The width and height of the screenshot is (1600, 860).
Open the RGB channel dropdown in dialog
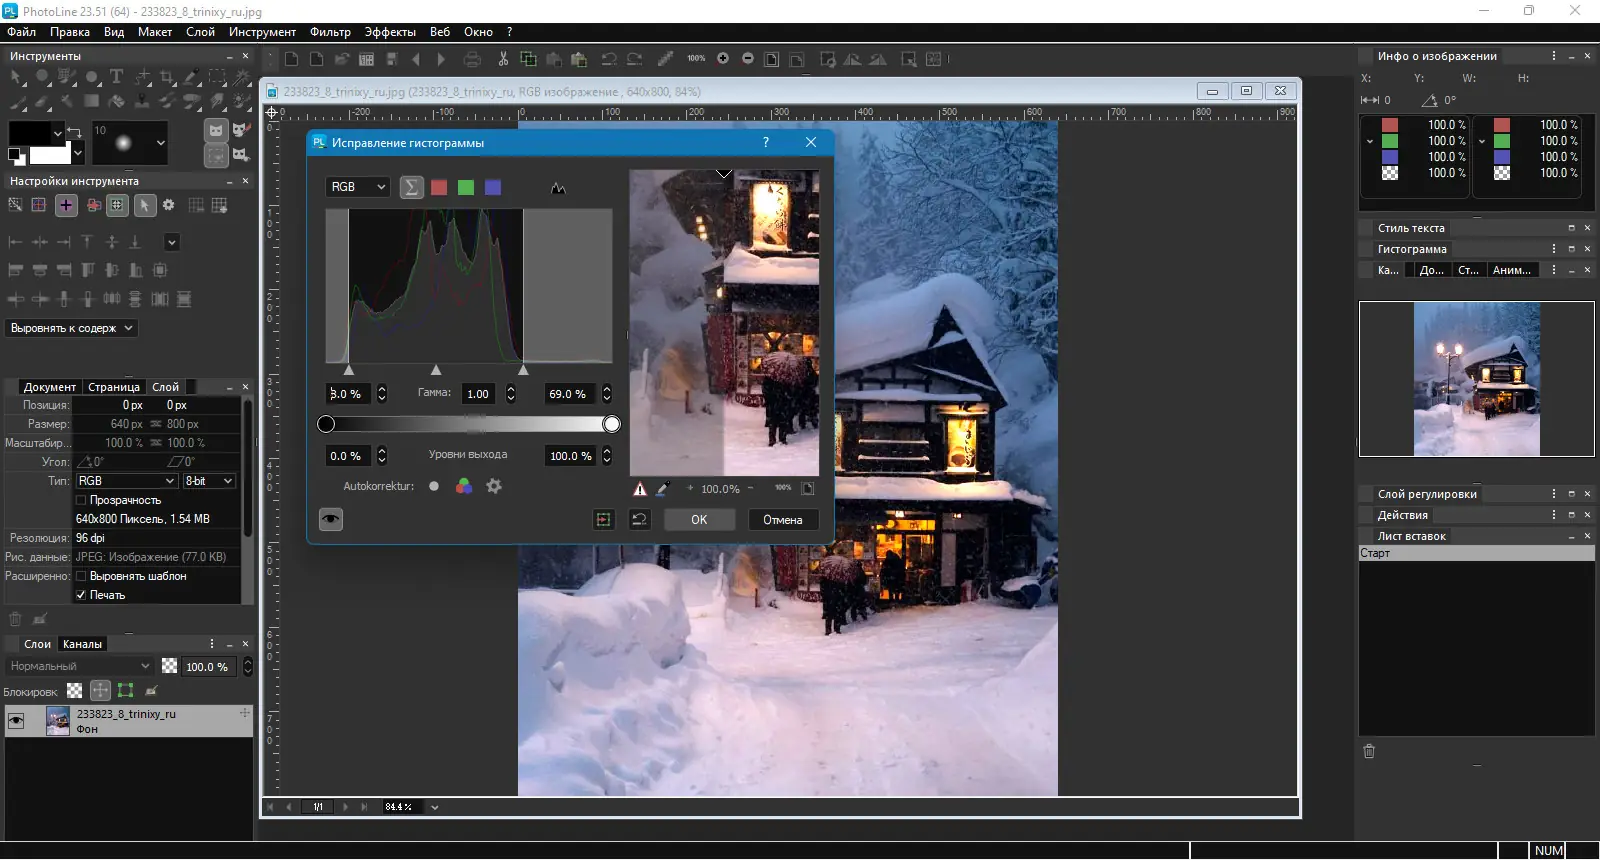pyautogui.click(x=358, y=187)
